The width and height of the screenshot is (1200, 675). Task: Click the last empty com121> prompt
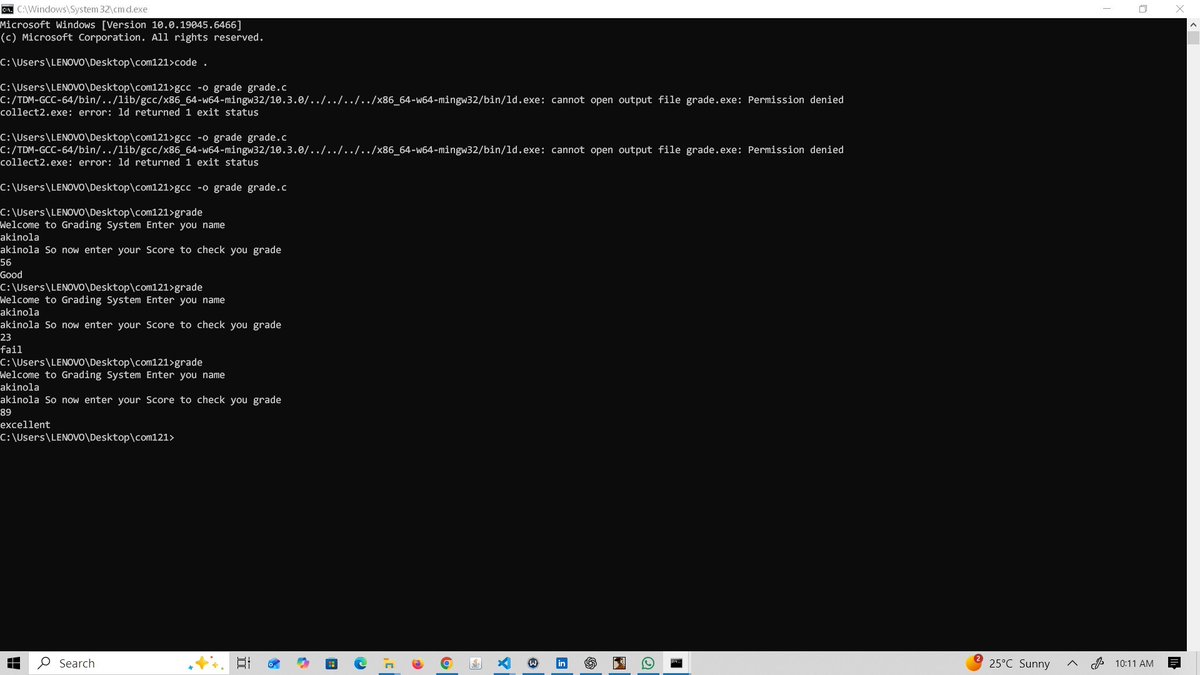87,437
